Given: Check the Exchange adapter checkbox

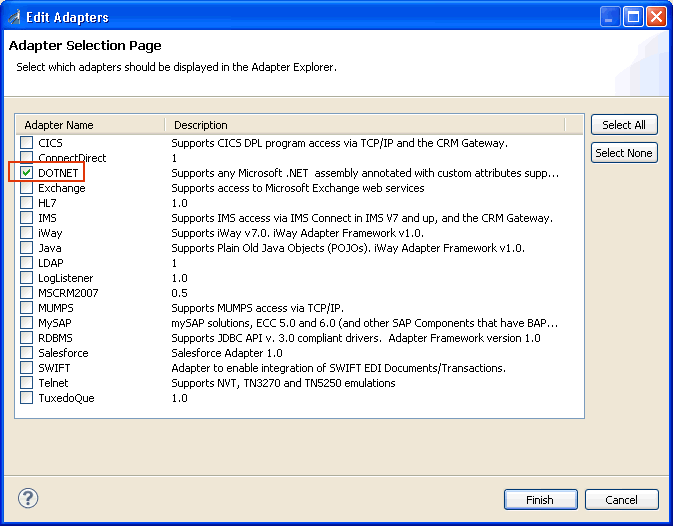Looking at the screenshot, I should coord(27,188).
